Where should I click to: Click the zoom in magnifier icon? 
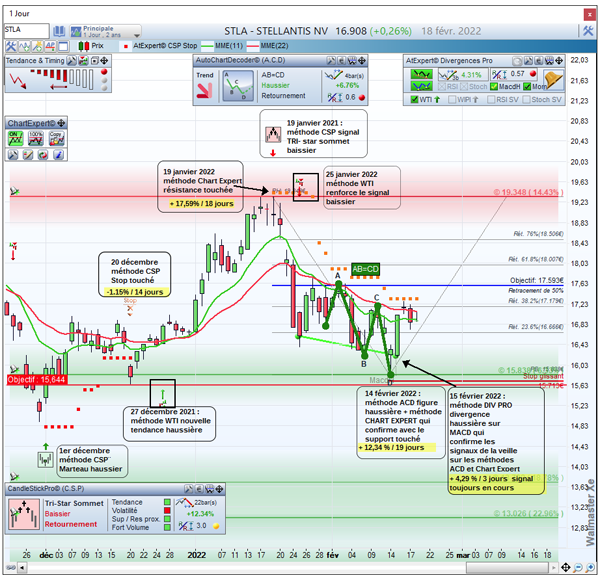tap(590, 567)
